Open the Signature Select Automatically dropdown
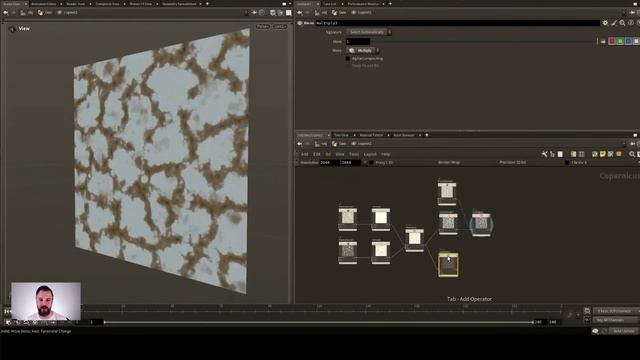Image resolution: width=640 pixels, height=360 pixels. click(369, 32)
